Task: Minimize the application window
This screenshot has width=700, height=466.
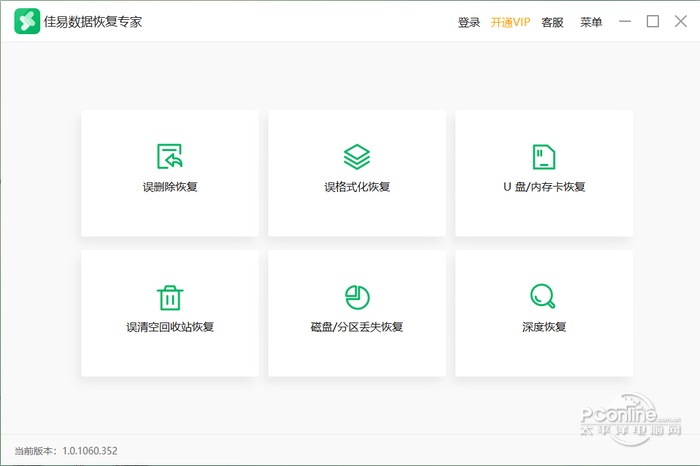Action: (625, 21)
